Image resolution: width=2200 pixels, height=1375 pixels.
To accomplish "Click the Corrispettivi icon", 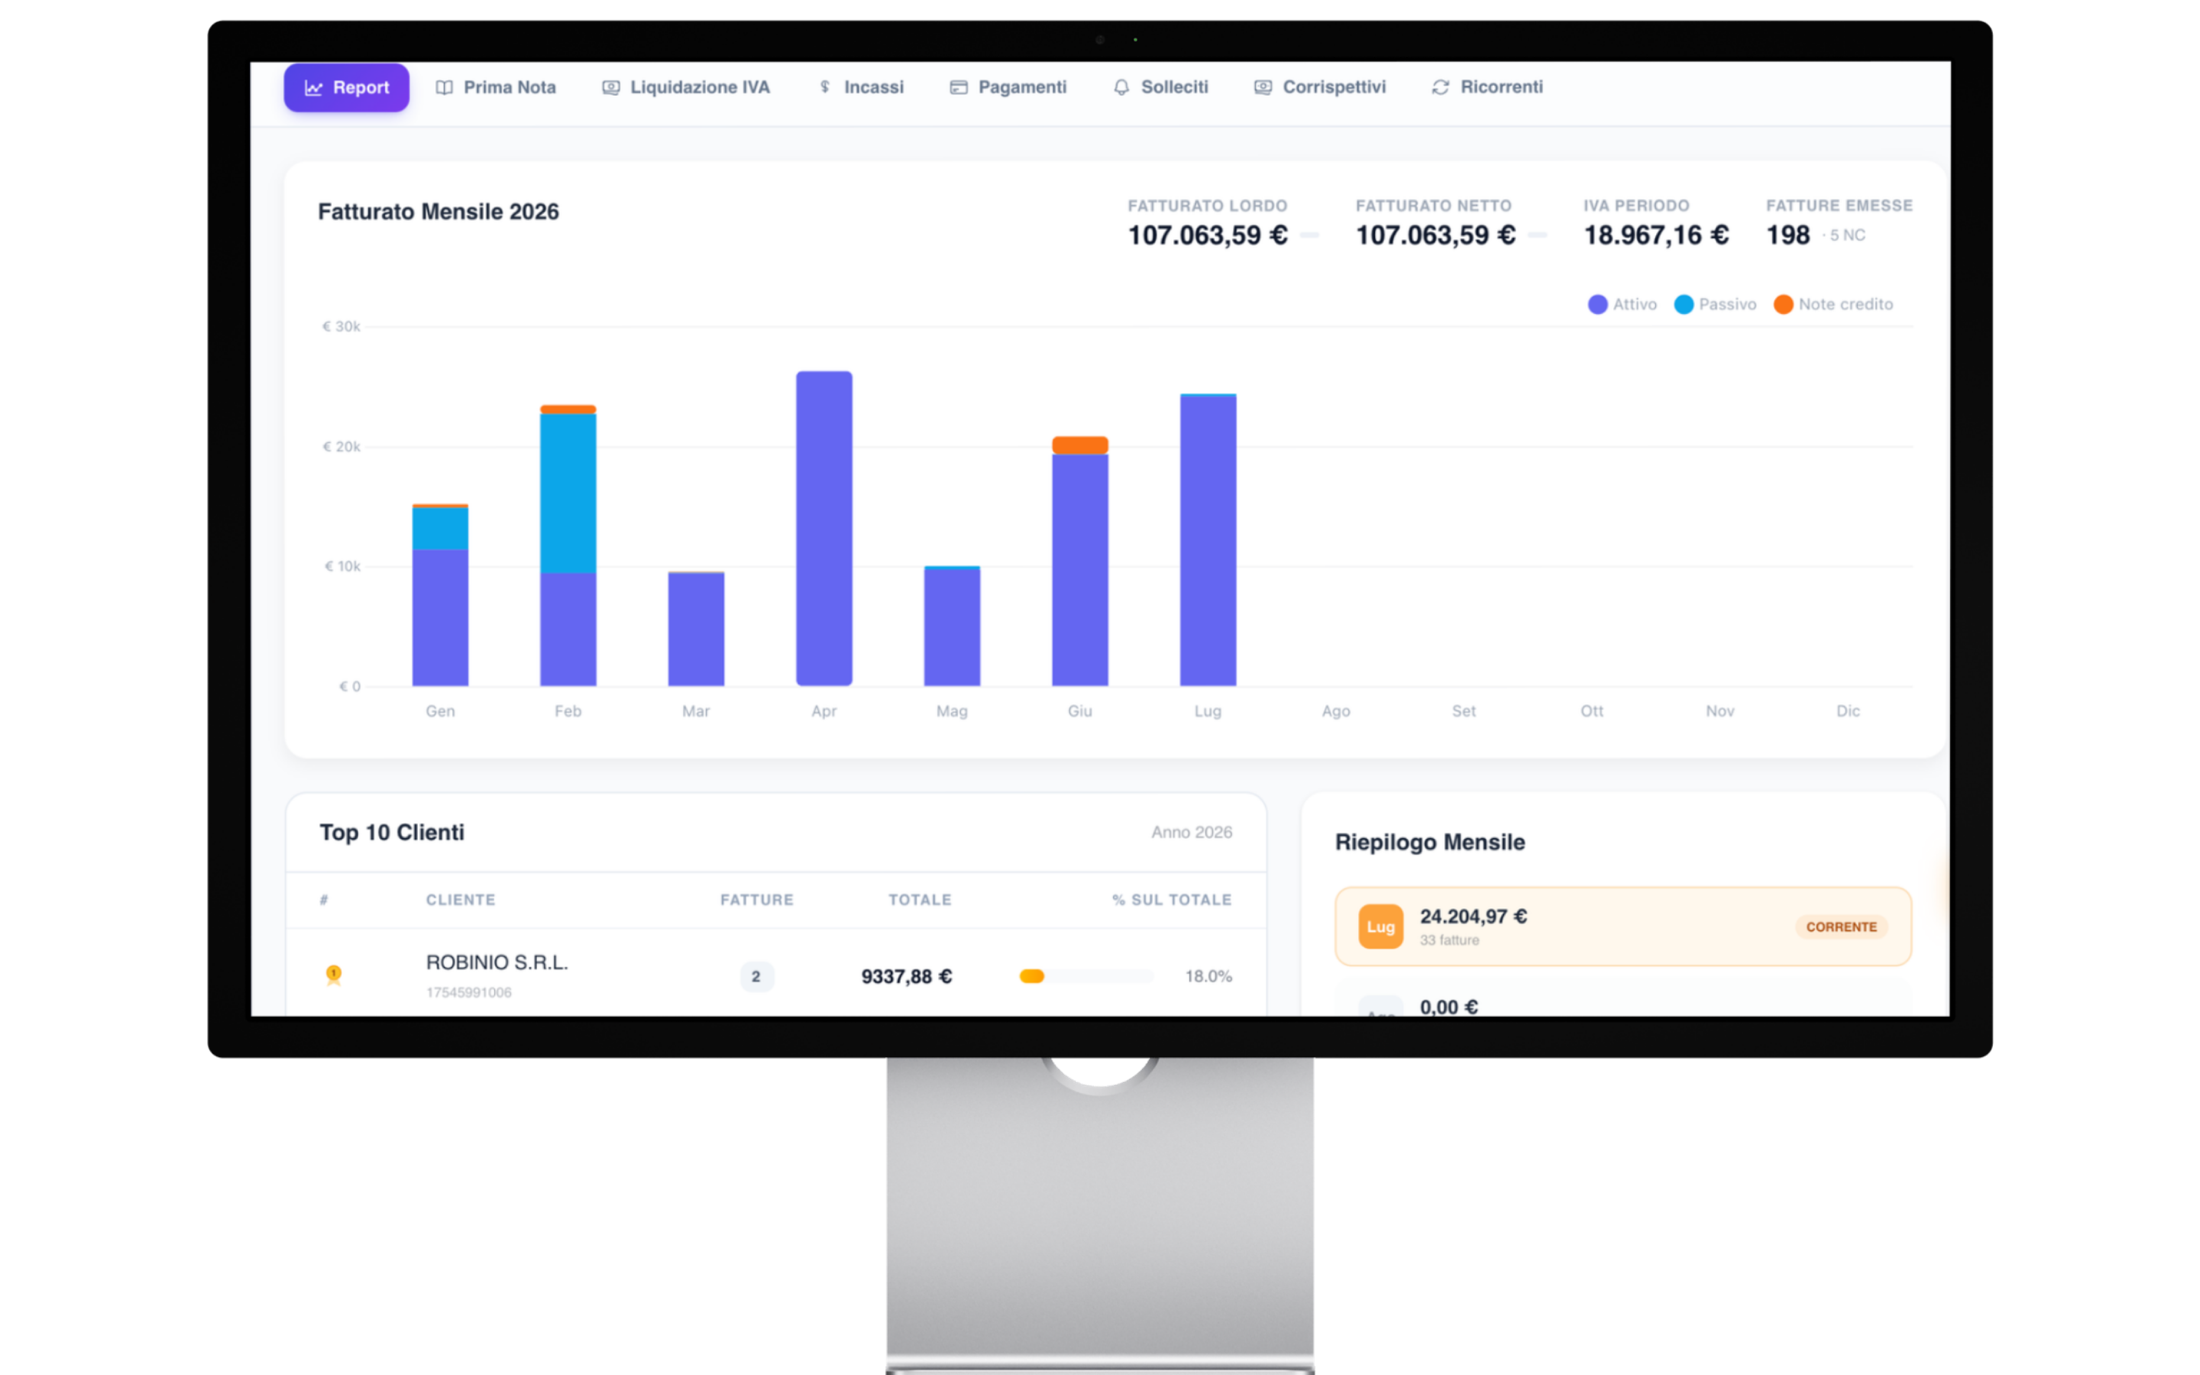I will point(1263,88).
